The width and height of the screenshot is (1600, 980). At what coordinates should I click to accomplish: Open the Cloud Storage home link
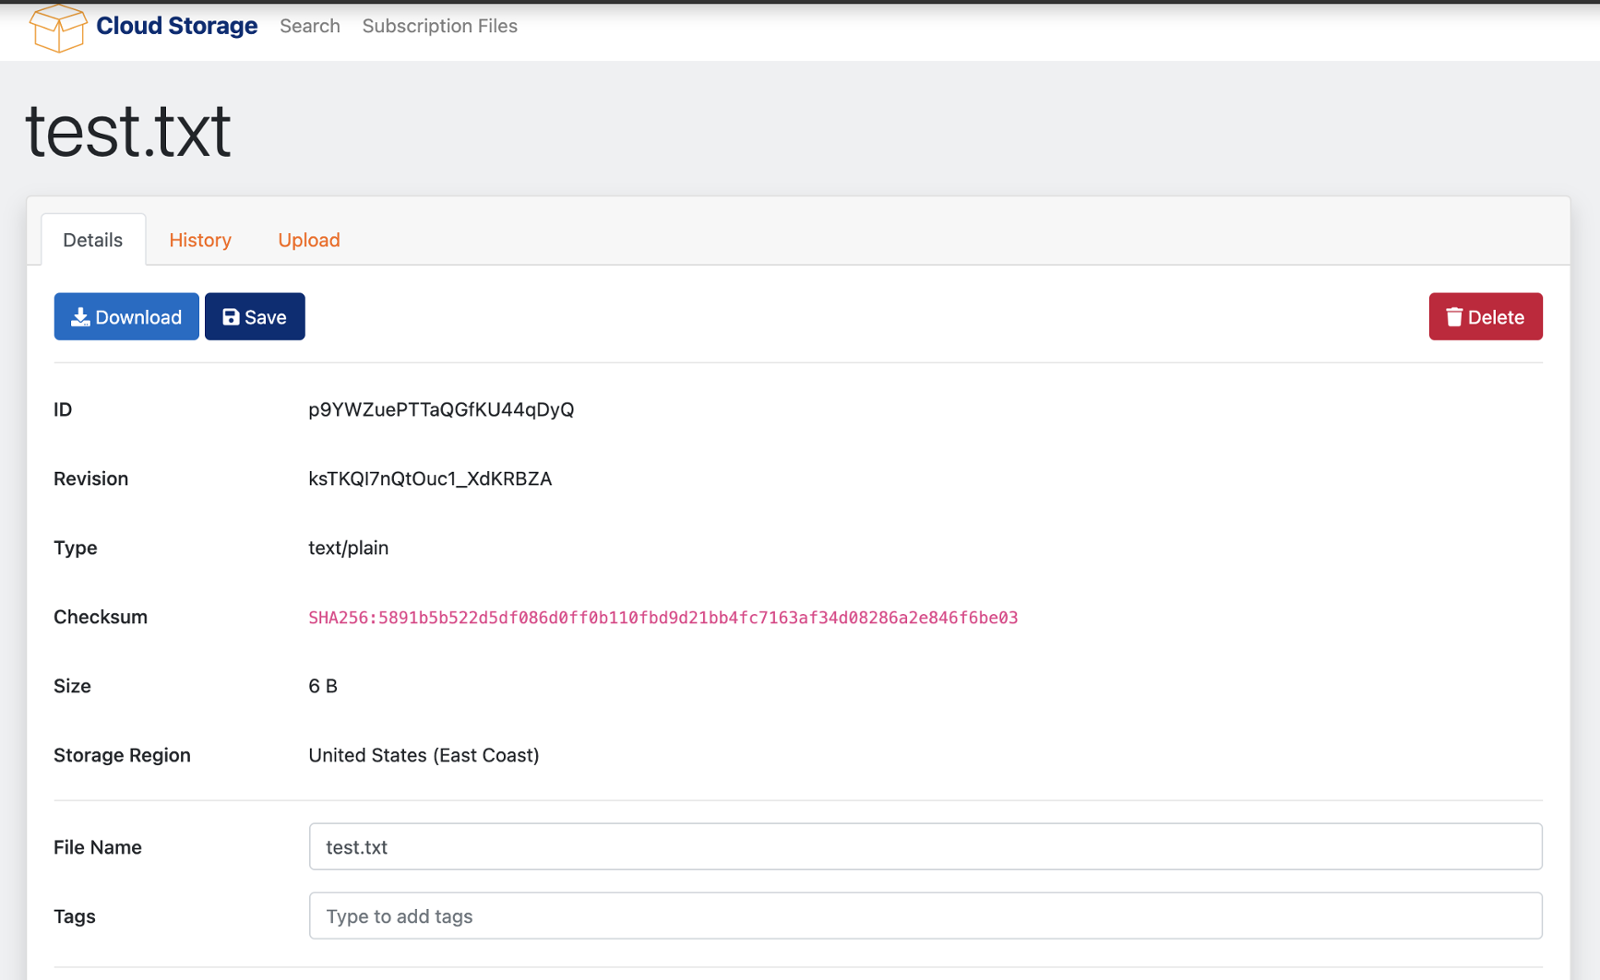tap(176, 26)
